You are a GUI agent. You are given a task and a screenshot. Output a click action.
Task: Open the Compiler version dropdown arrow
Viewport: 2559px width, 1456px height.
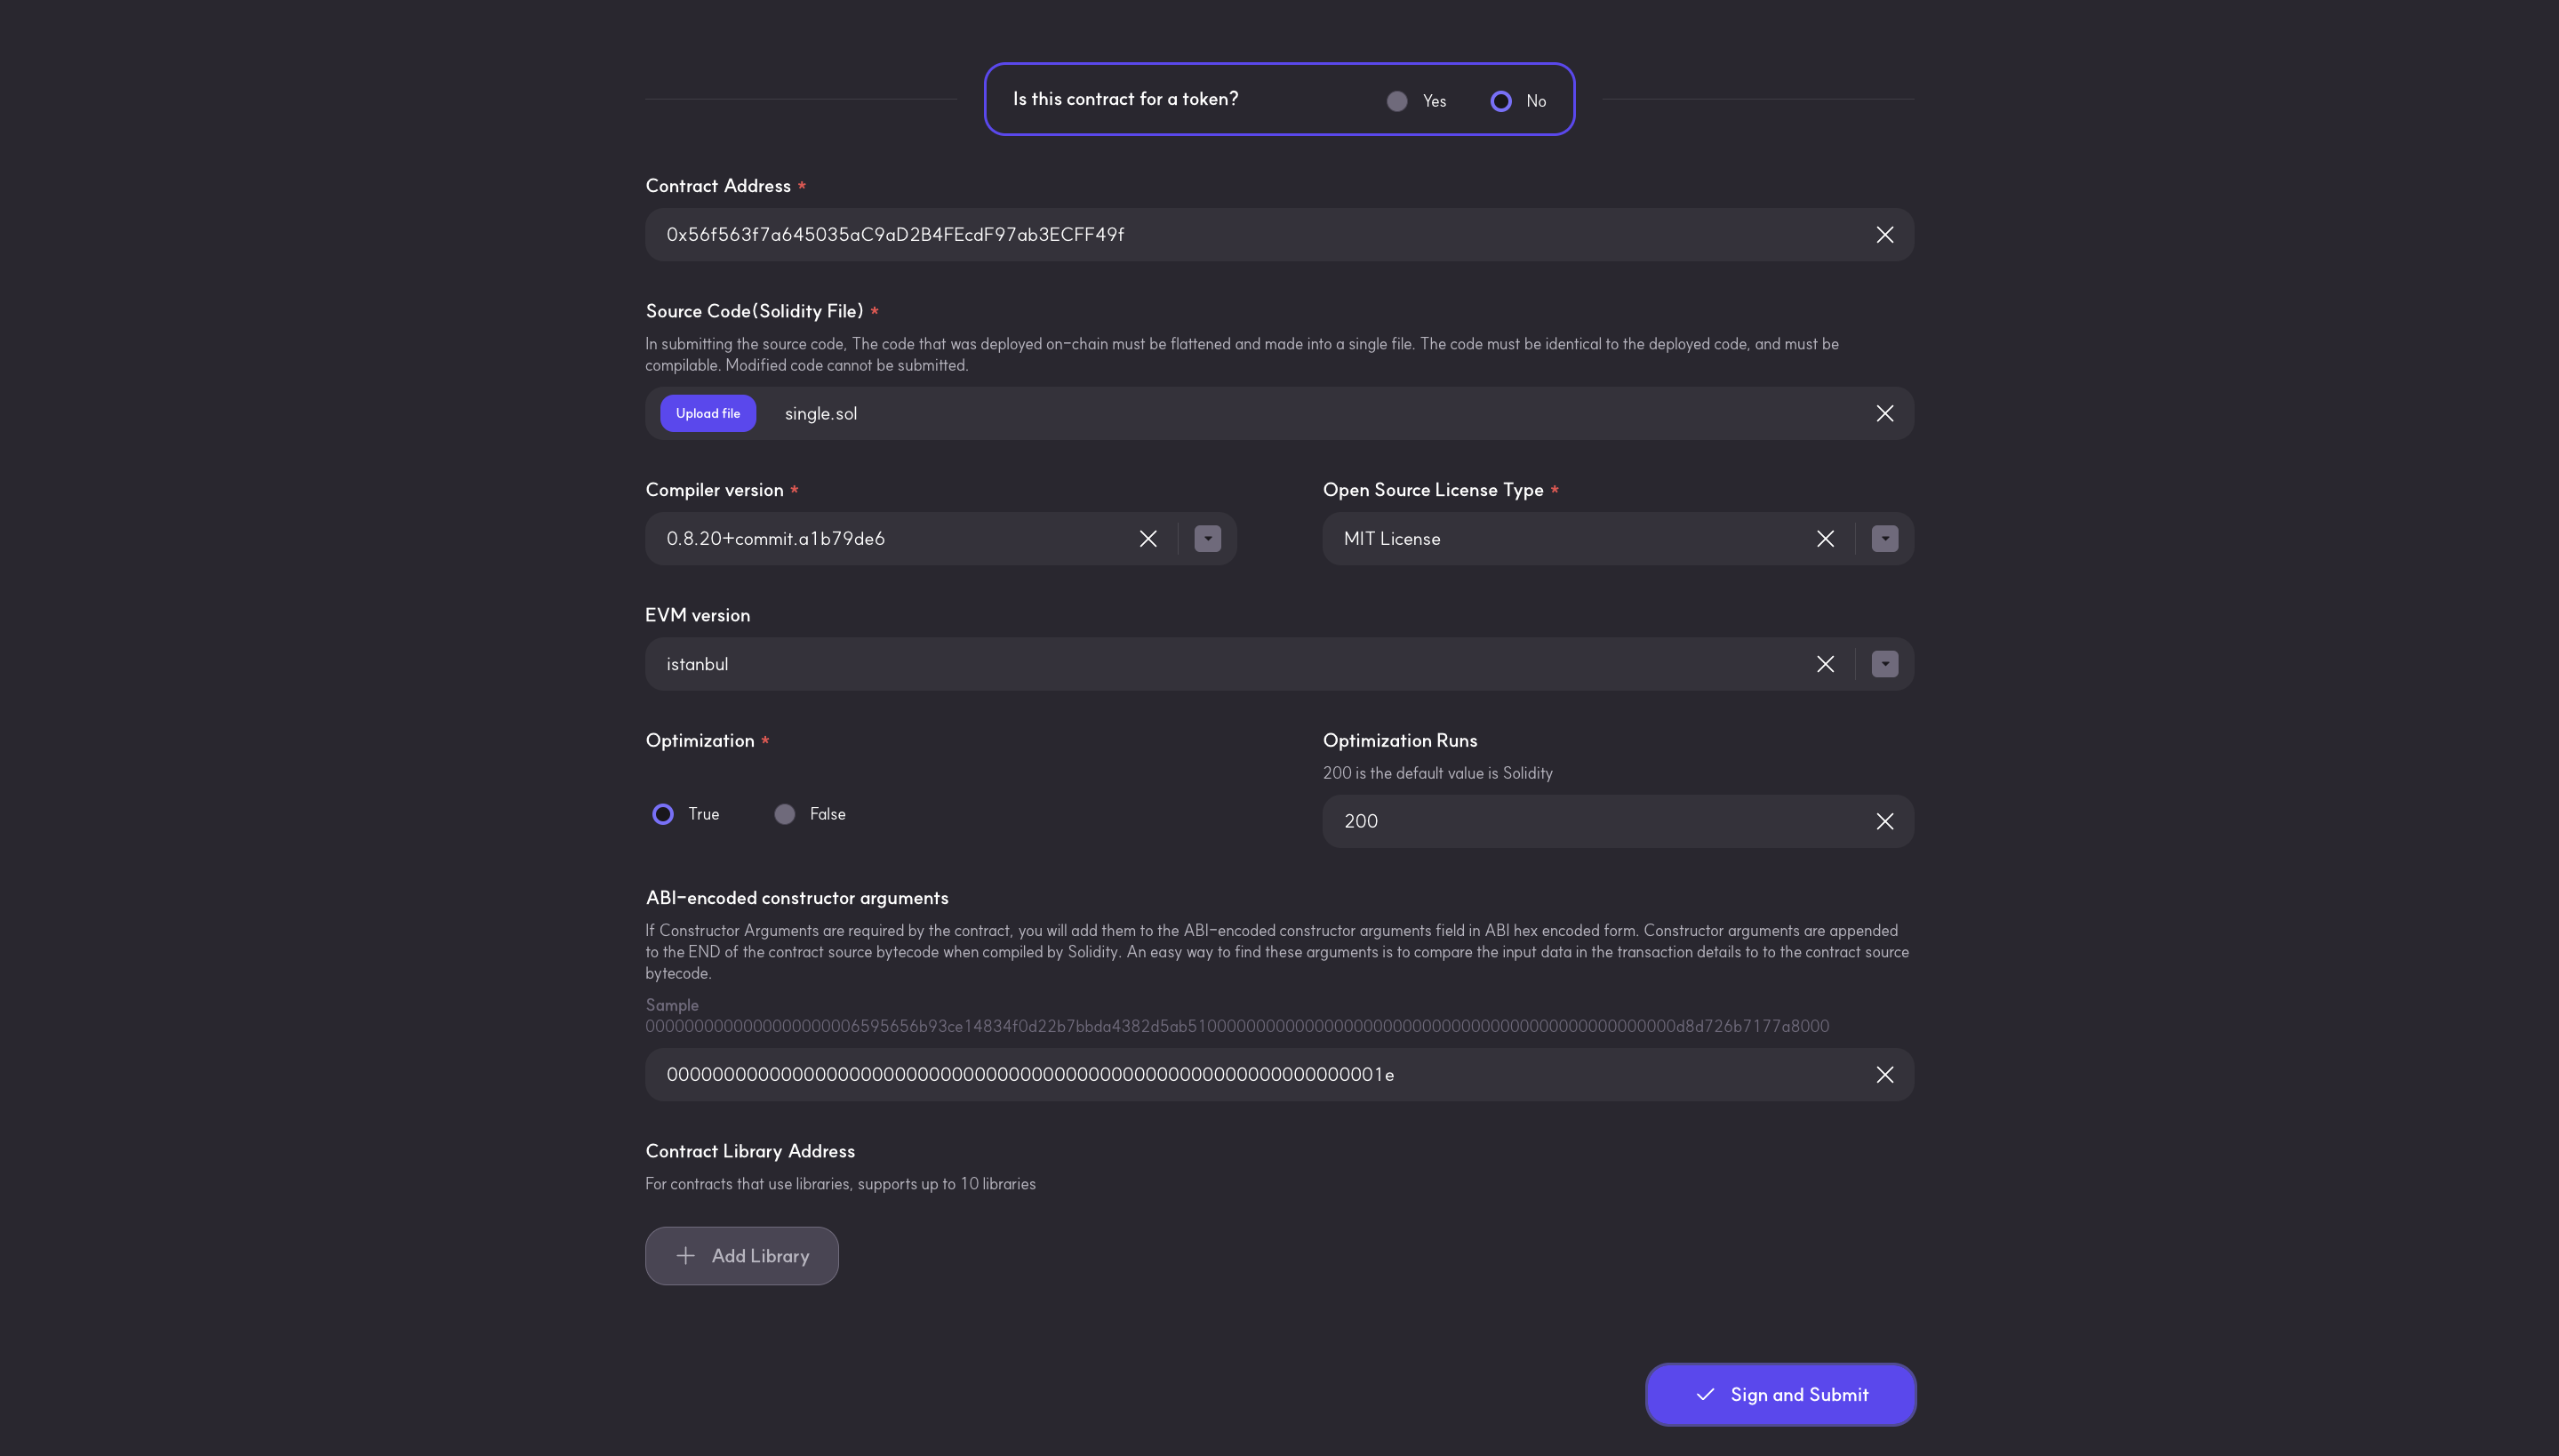click(x=1207, y=539)
